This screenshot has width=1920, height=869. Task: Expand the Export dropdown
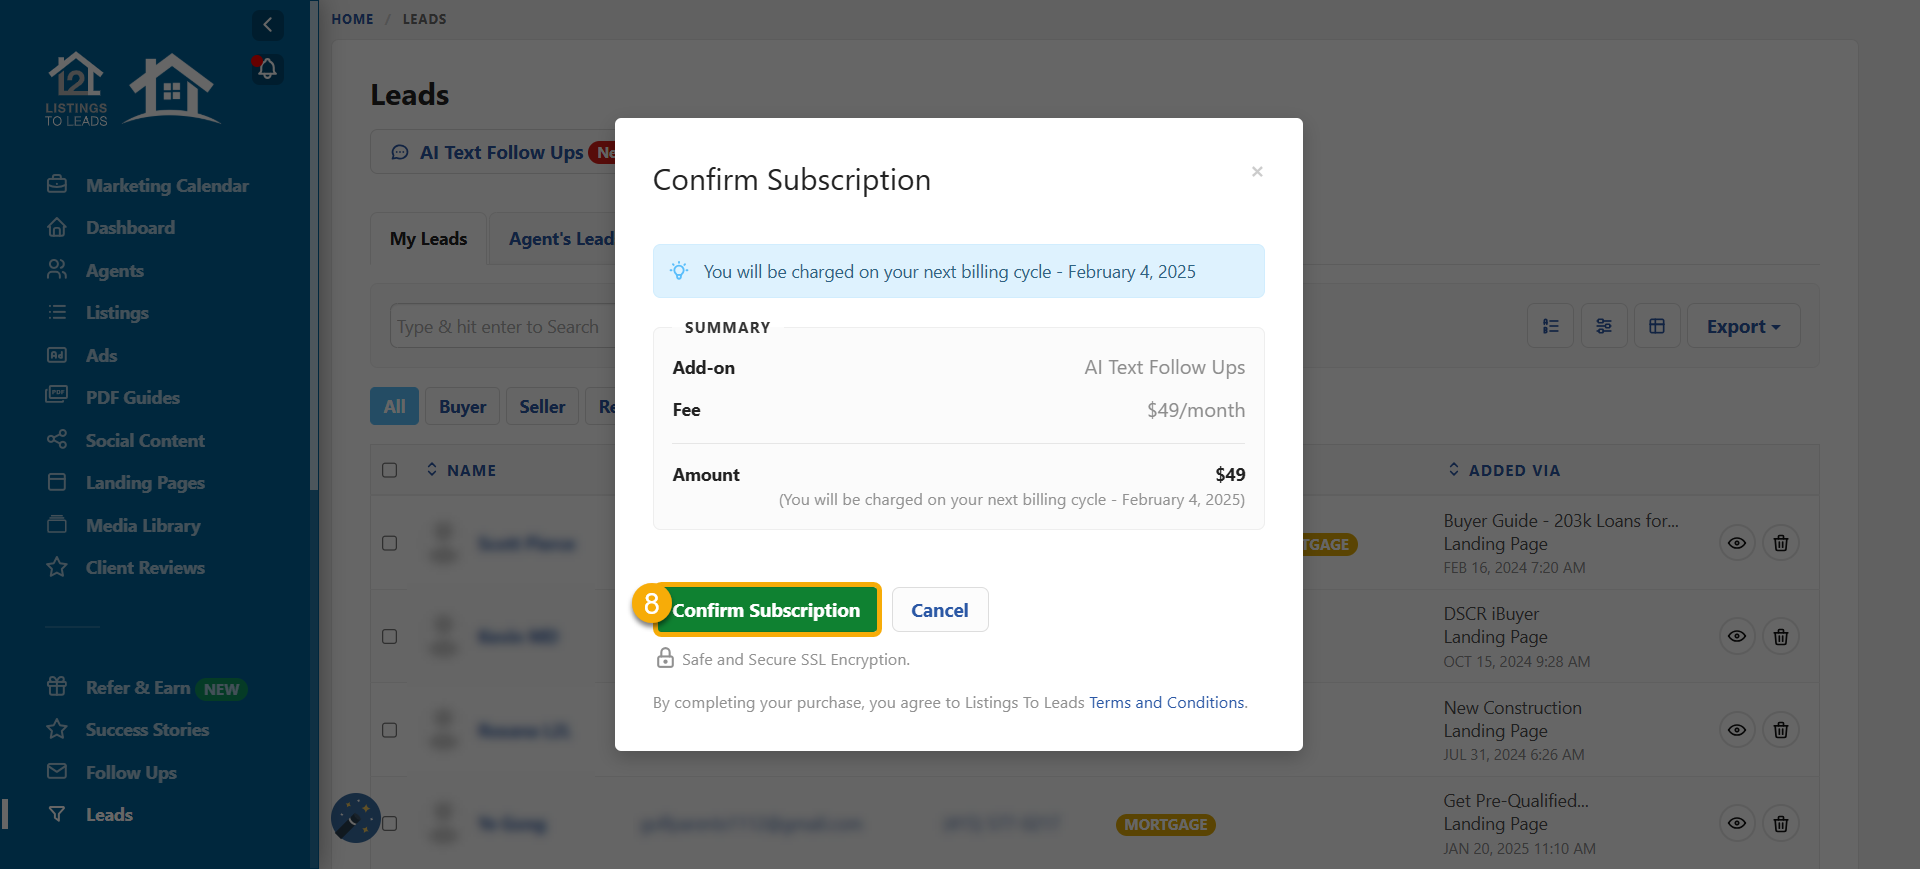coord(1743,326)
